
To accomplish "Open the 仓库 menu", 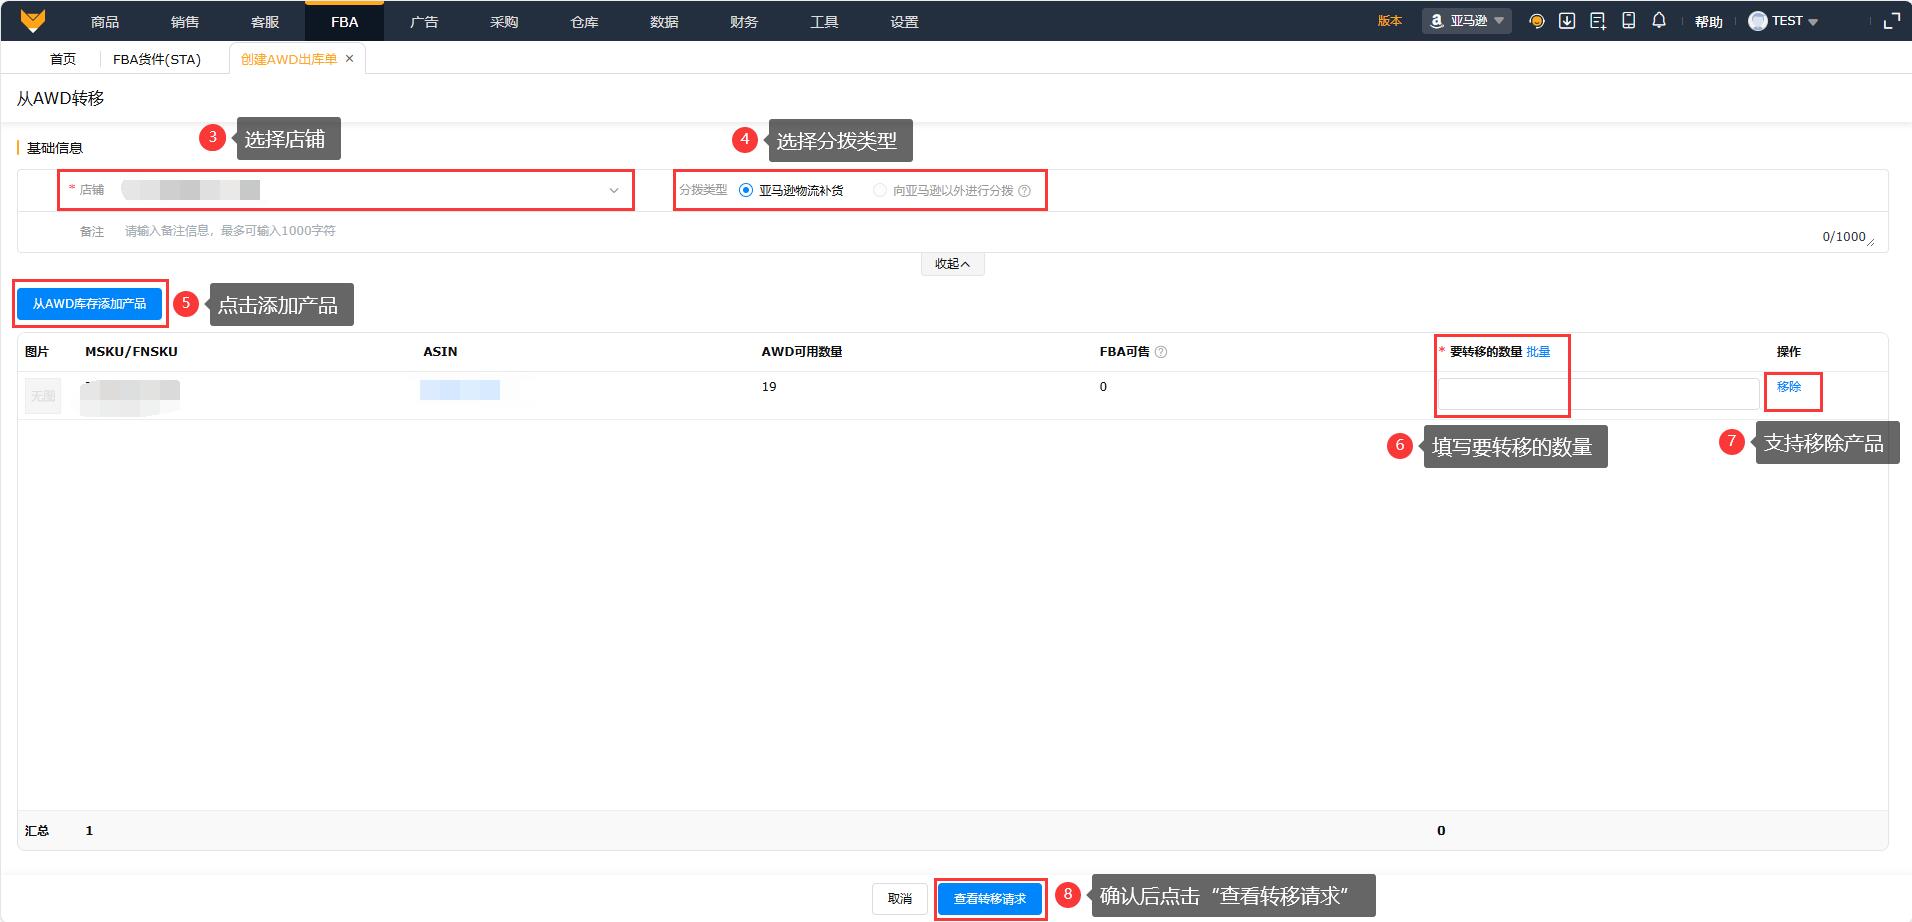I will (584, 21).
